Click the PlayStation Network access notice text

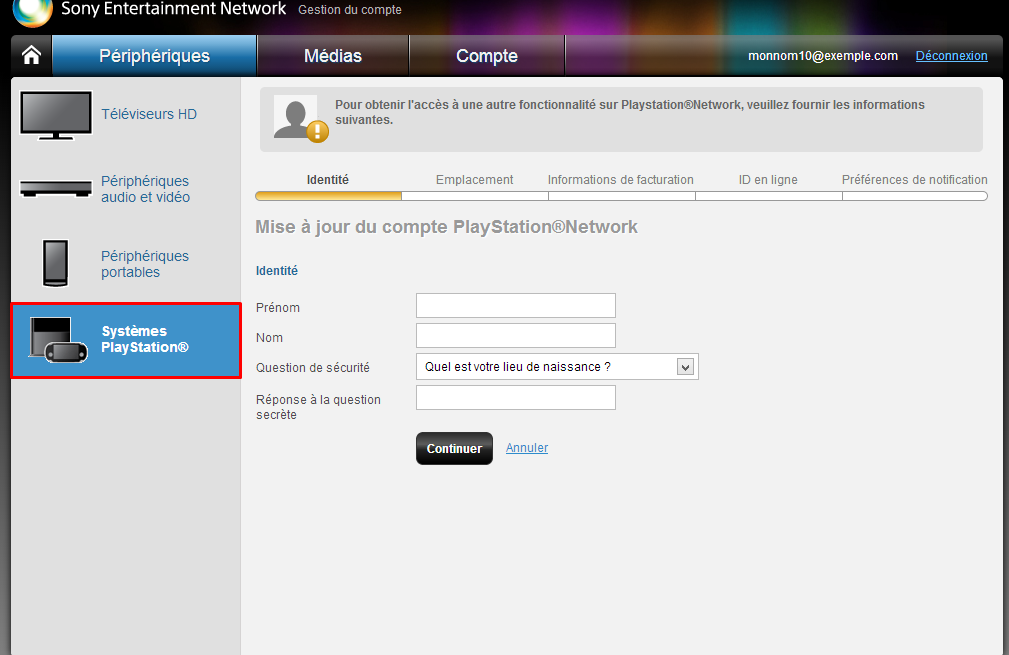point(629,112)
